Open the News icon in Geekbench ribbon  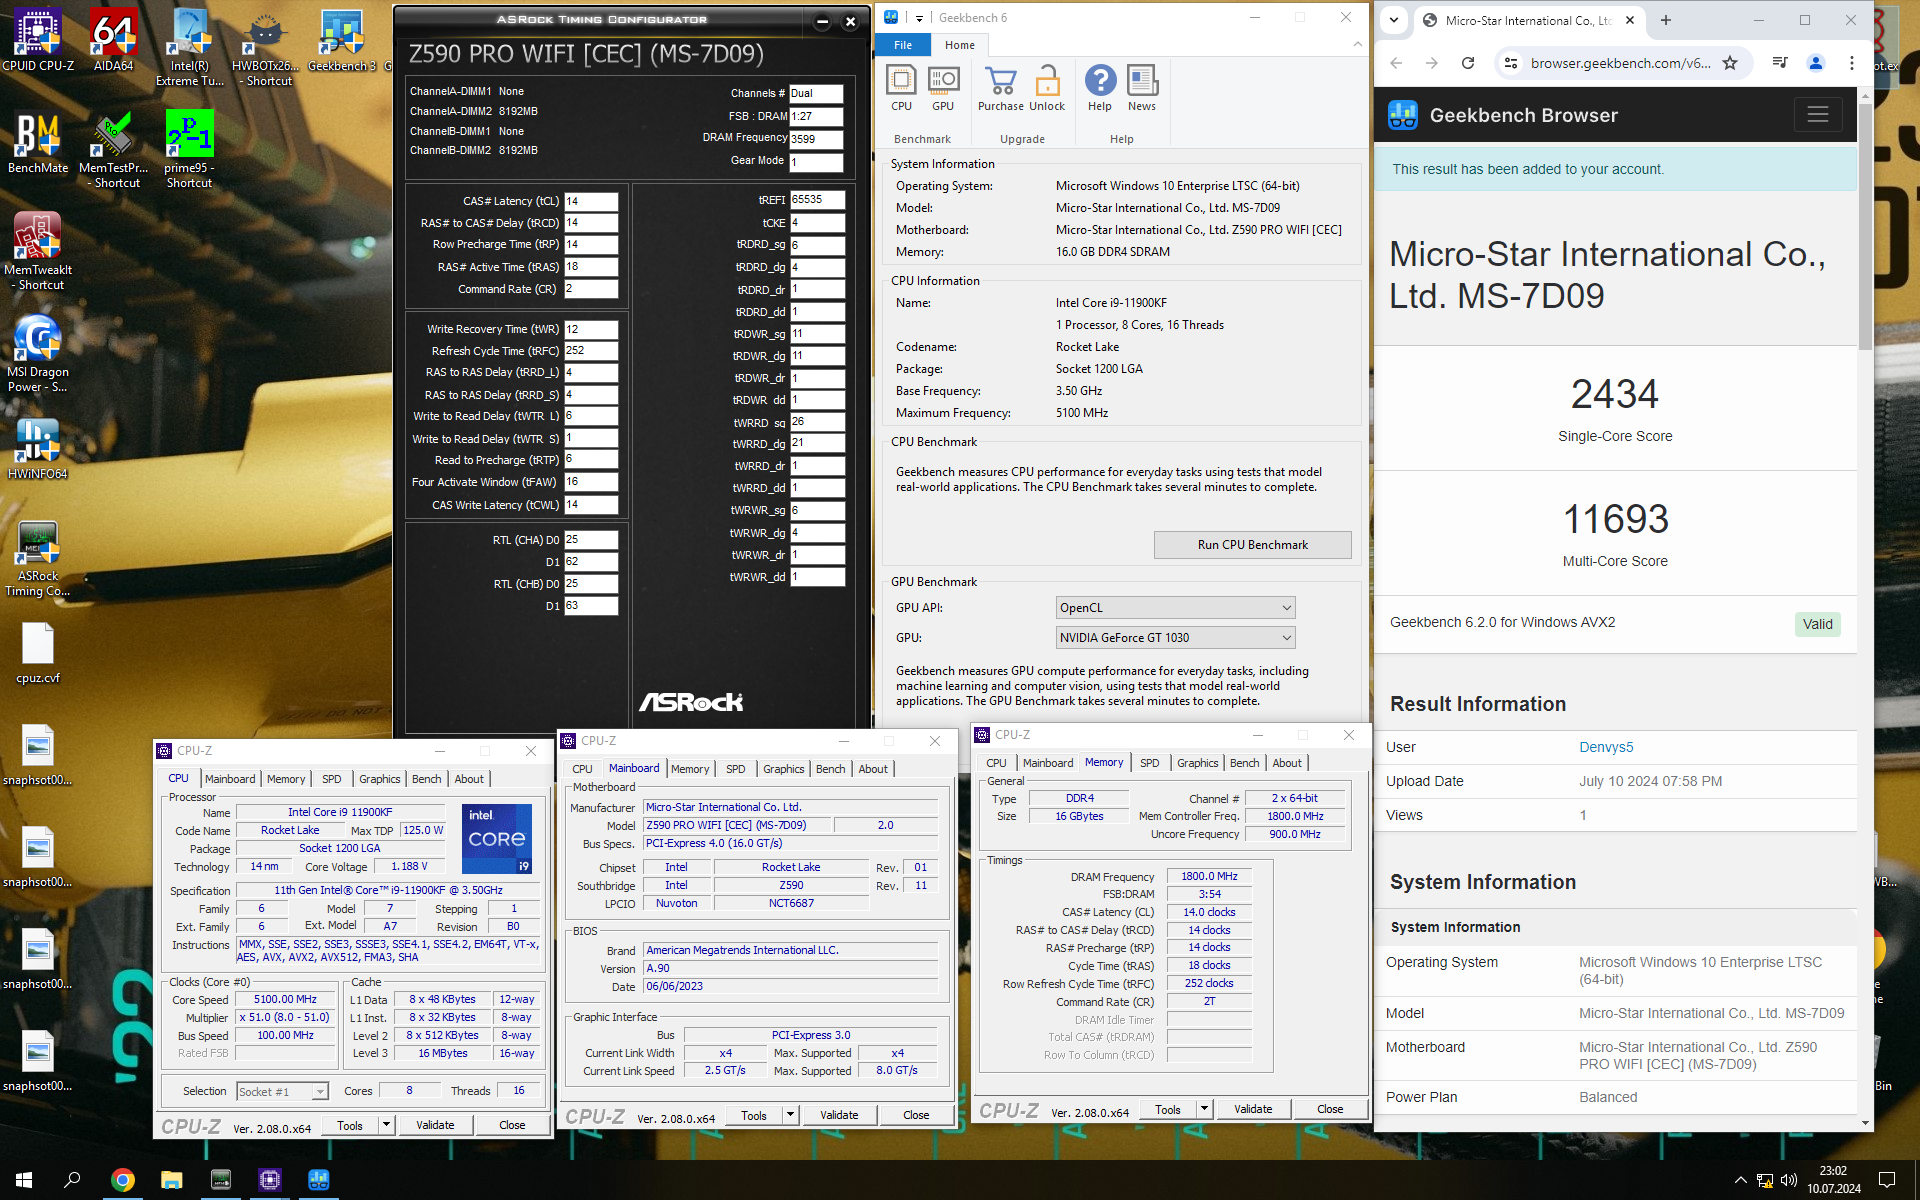(1142, 88)
